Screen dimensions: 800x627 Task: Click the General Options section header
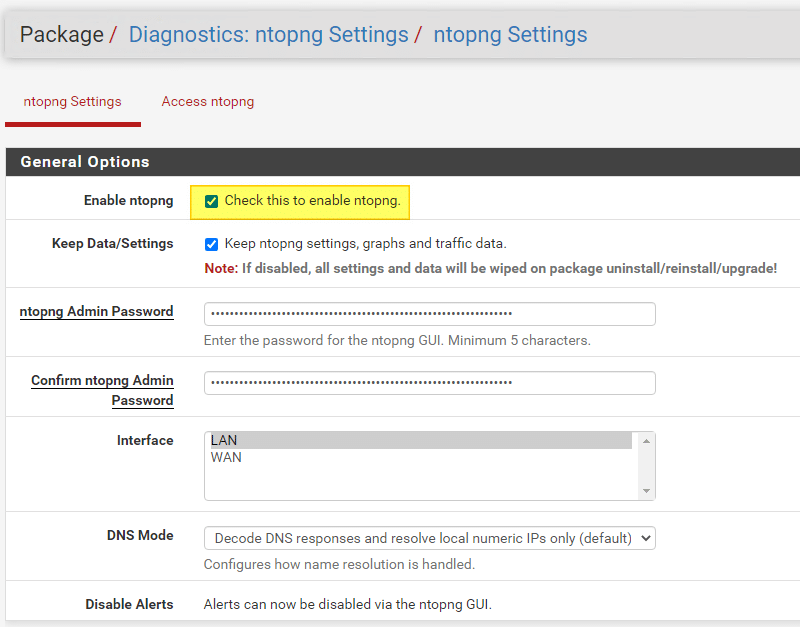[x=85, y=162]
